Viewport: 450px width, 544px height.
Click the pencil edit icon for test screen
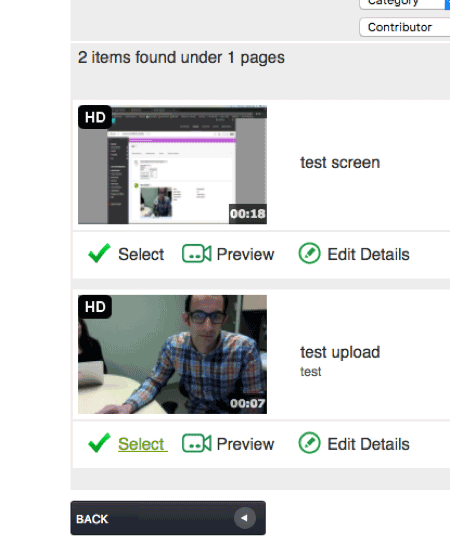coord(309,253)
